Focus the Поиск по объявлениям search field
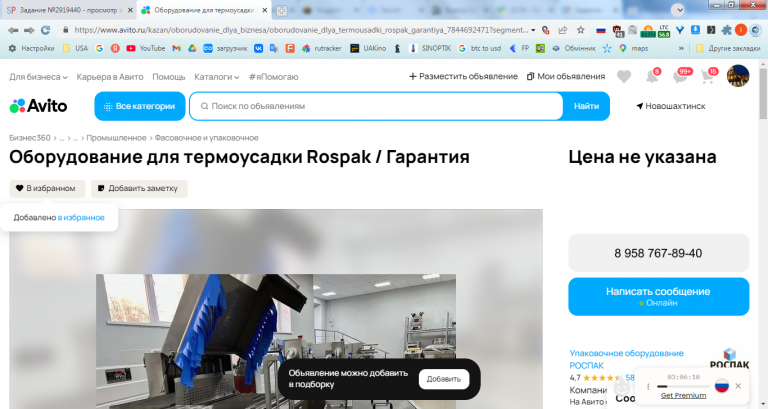 [376, 106]
